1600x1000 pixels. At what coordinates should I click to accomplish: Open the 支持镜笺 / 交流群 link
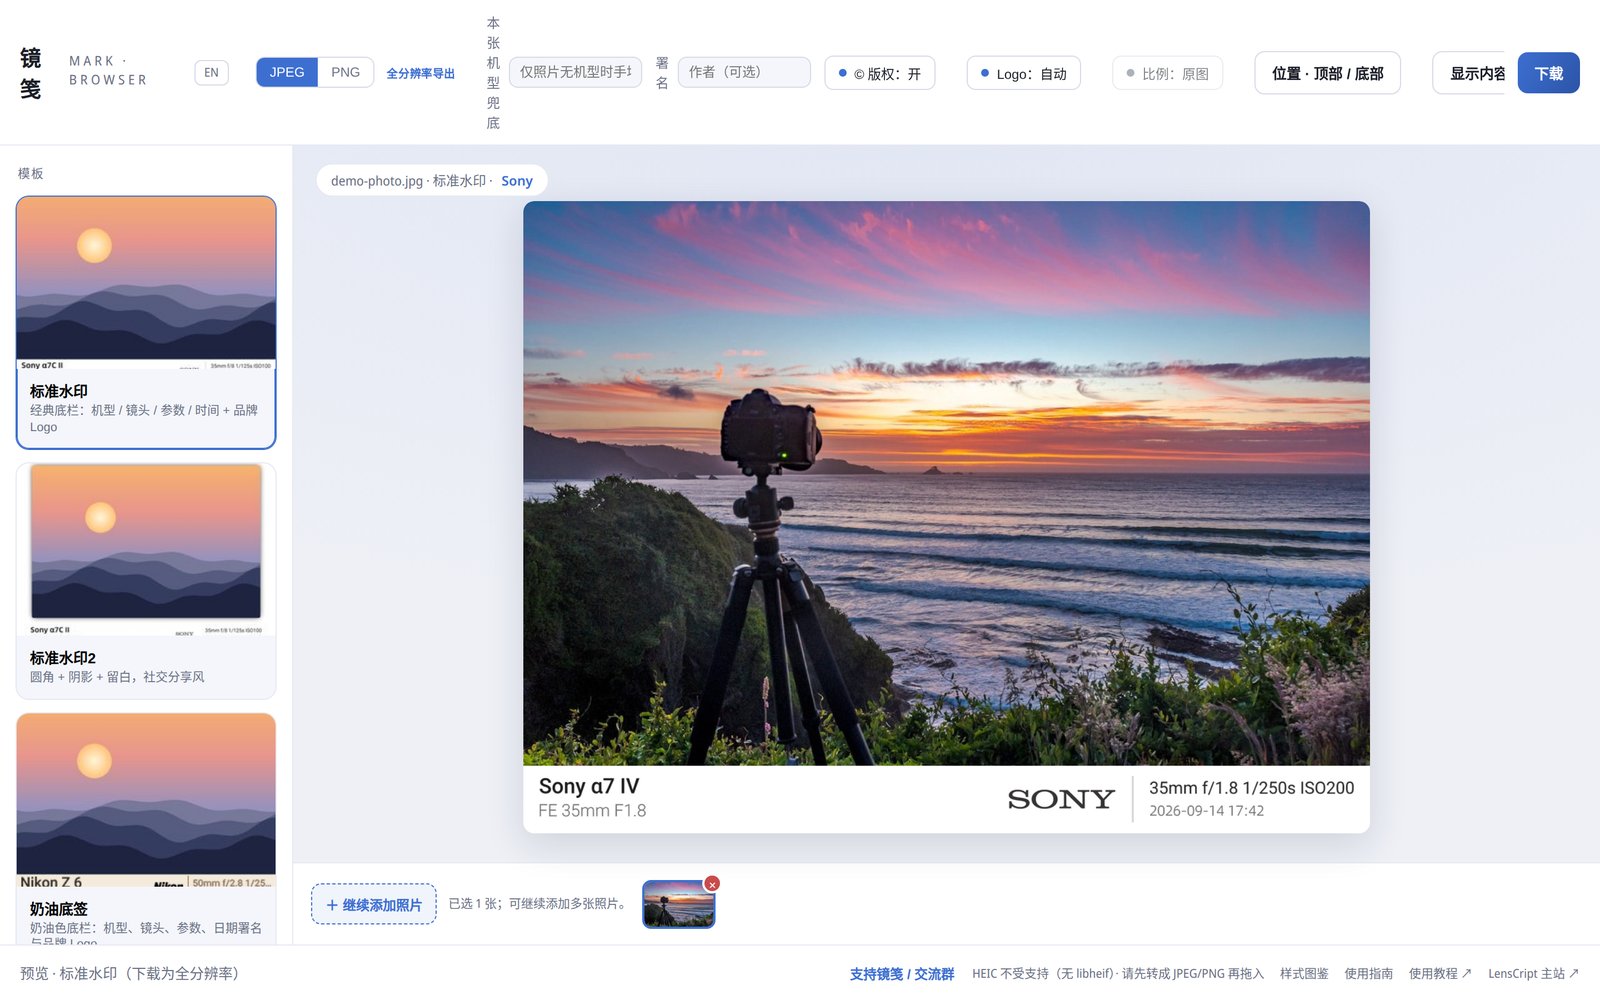coord(902,974)
